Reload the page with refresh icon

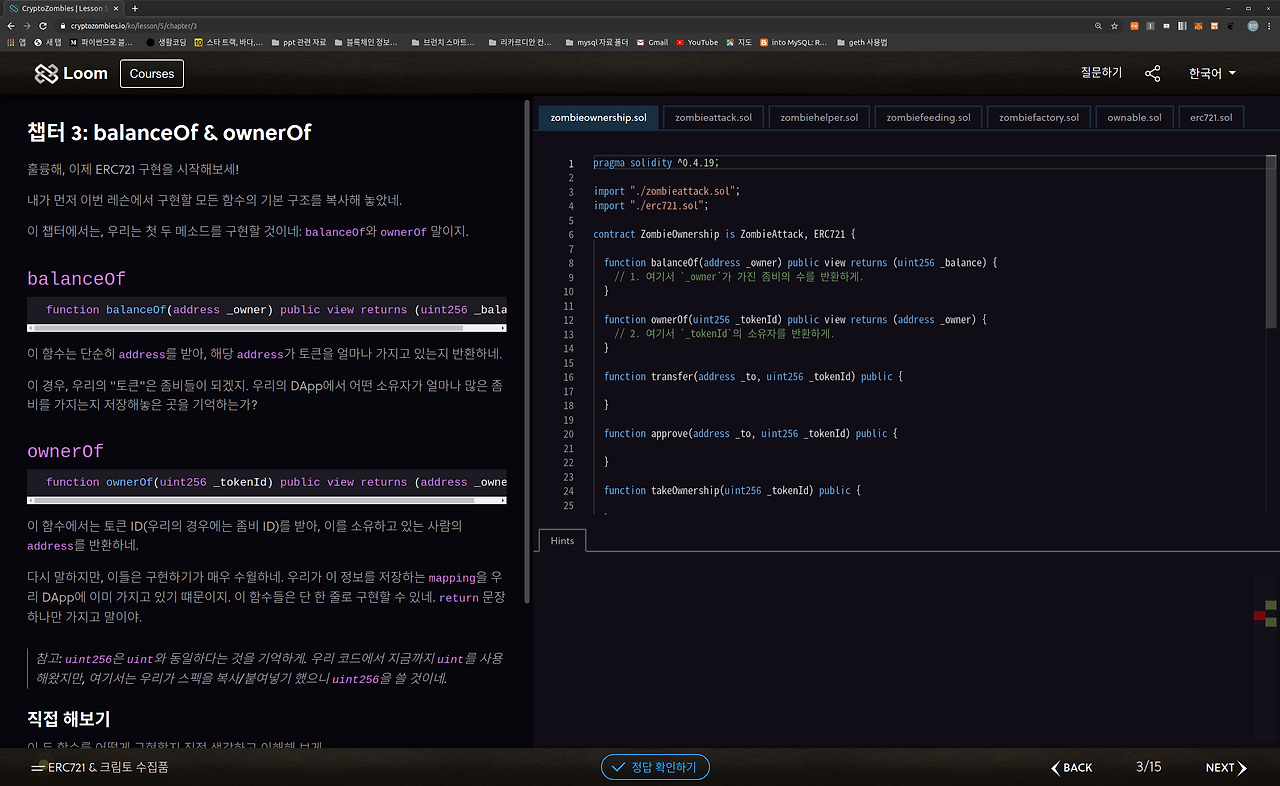[44, 25]
